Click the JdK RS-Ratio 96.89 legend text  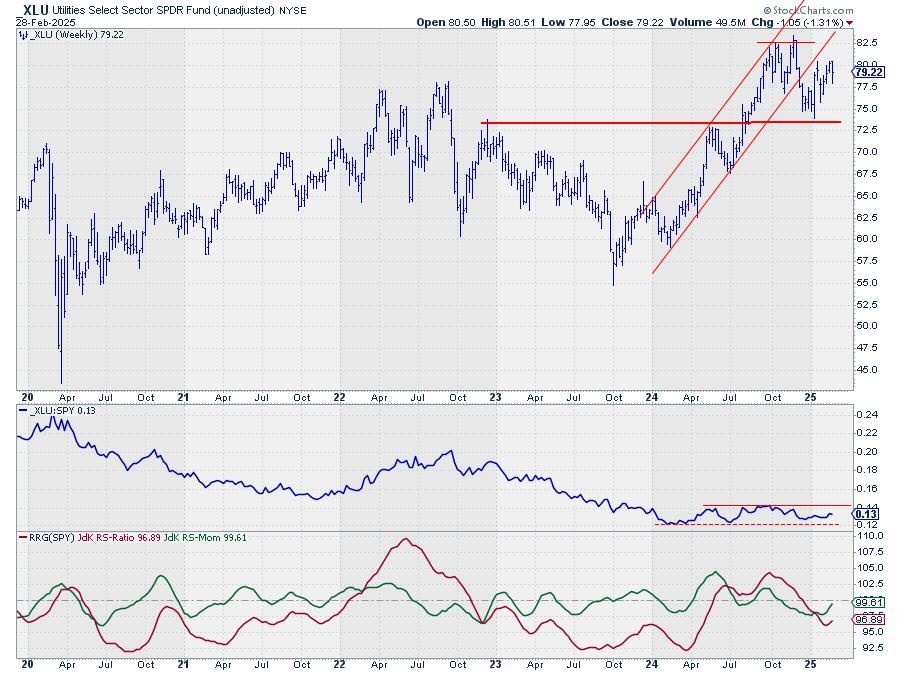[x=124, y=537]
